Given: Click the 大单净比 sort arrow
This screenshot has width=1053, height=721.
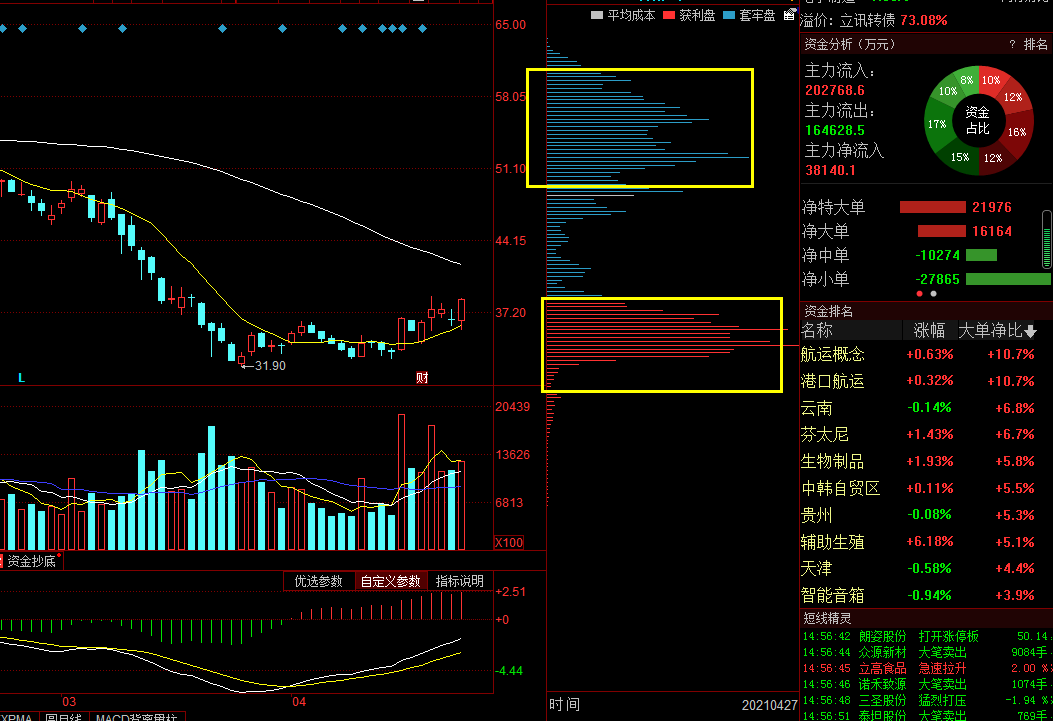Looking at the screenshot, I should pos(1030,331).
